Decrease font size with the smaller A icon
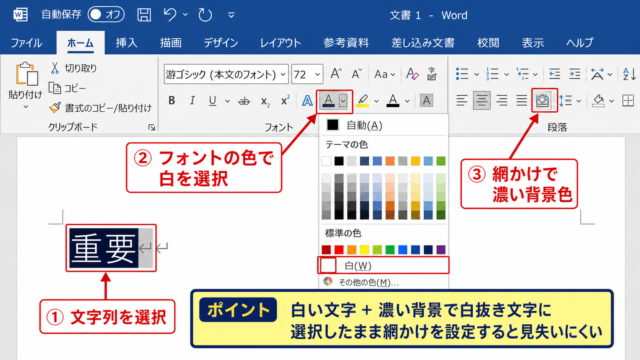Viewport: 640px width, 360px height. [356, 74]
